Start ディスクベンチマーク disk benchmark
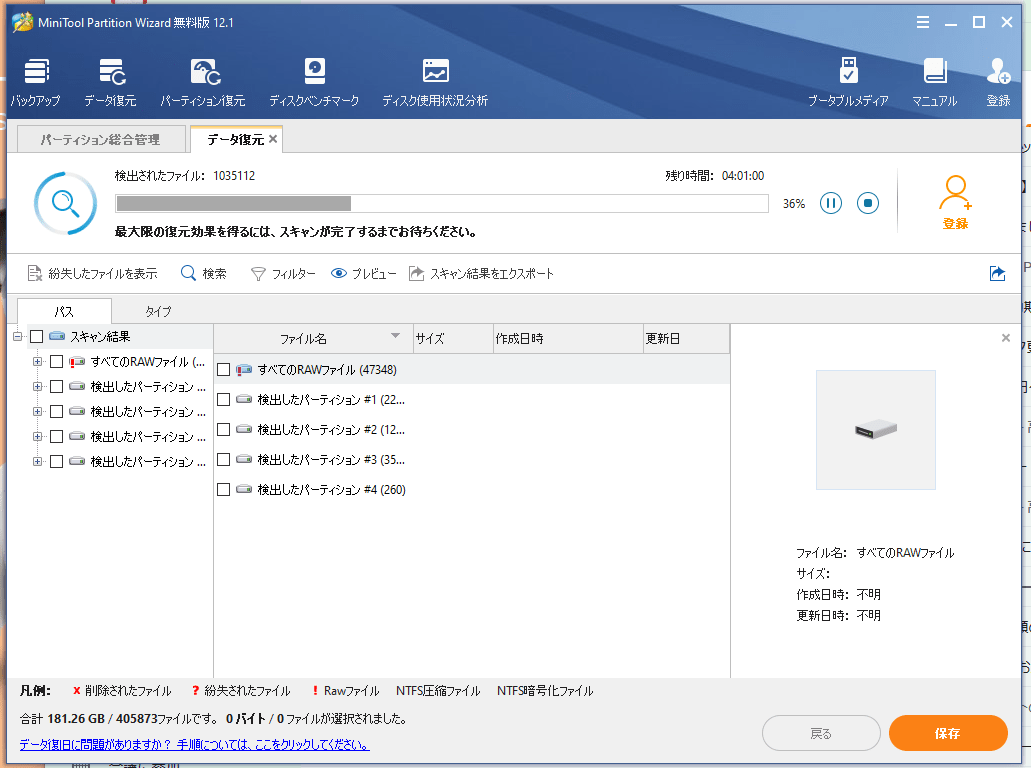1031x768 pixels. 314,82
